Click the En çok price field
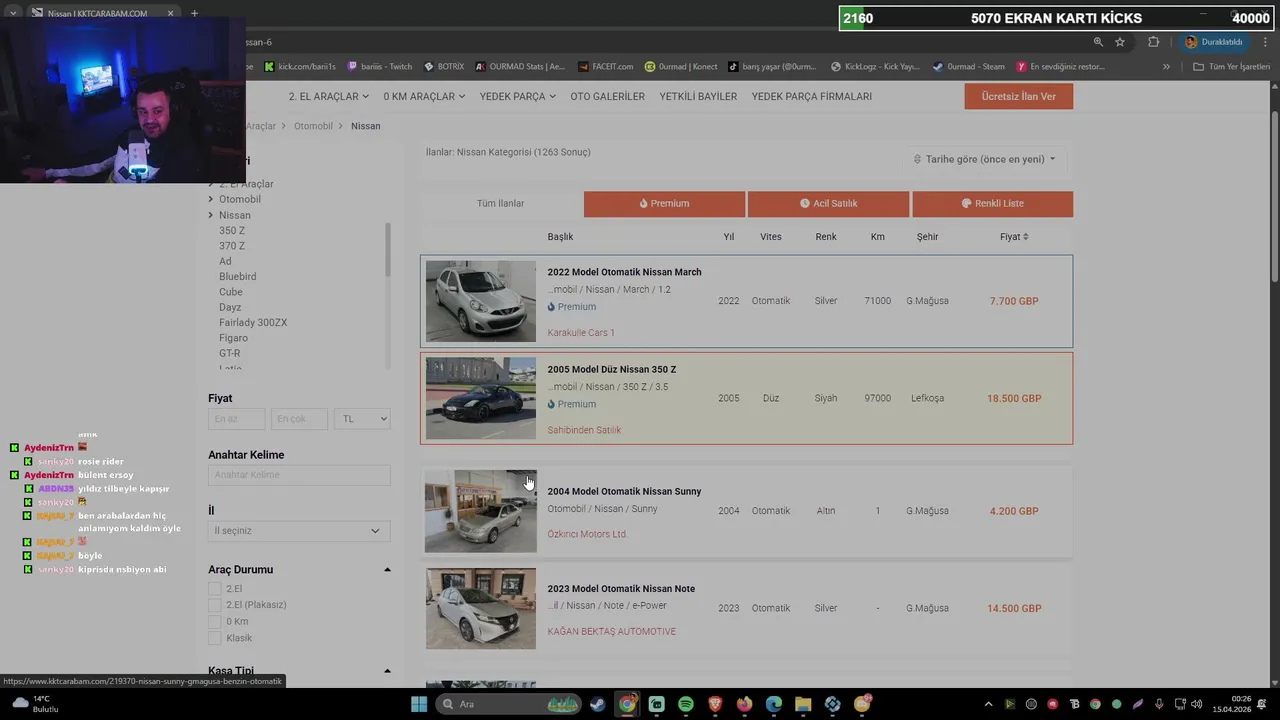Image resolution: width=1280 pixels, height=720 pixels. (x=298, y=419)
